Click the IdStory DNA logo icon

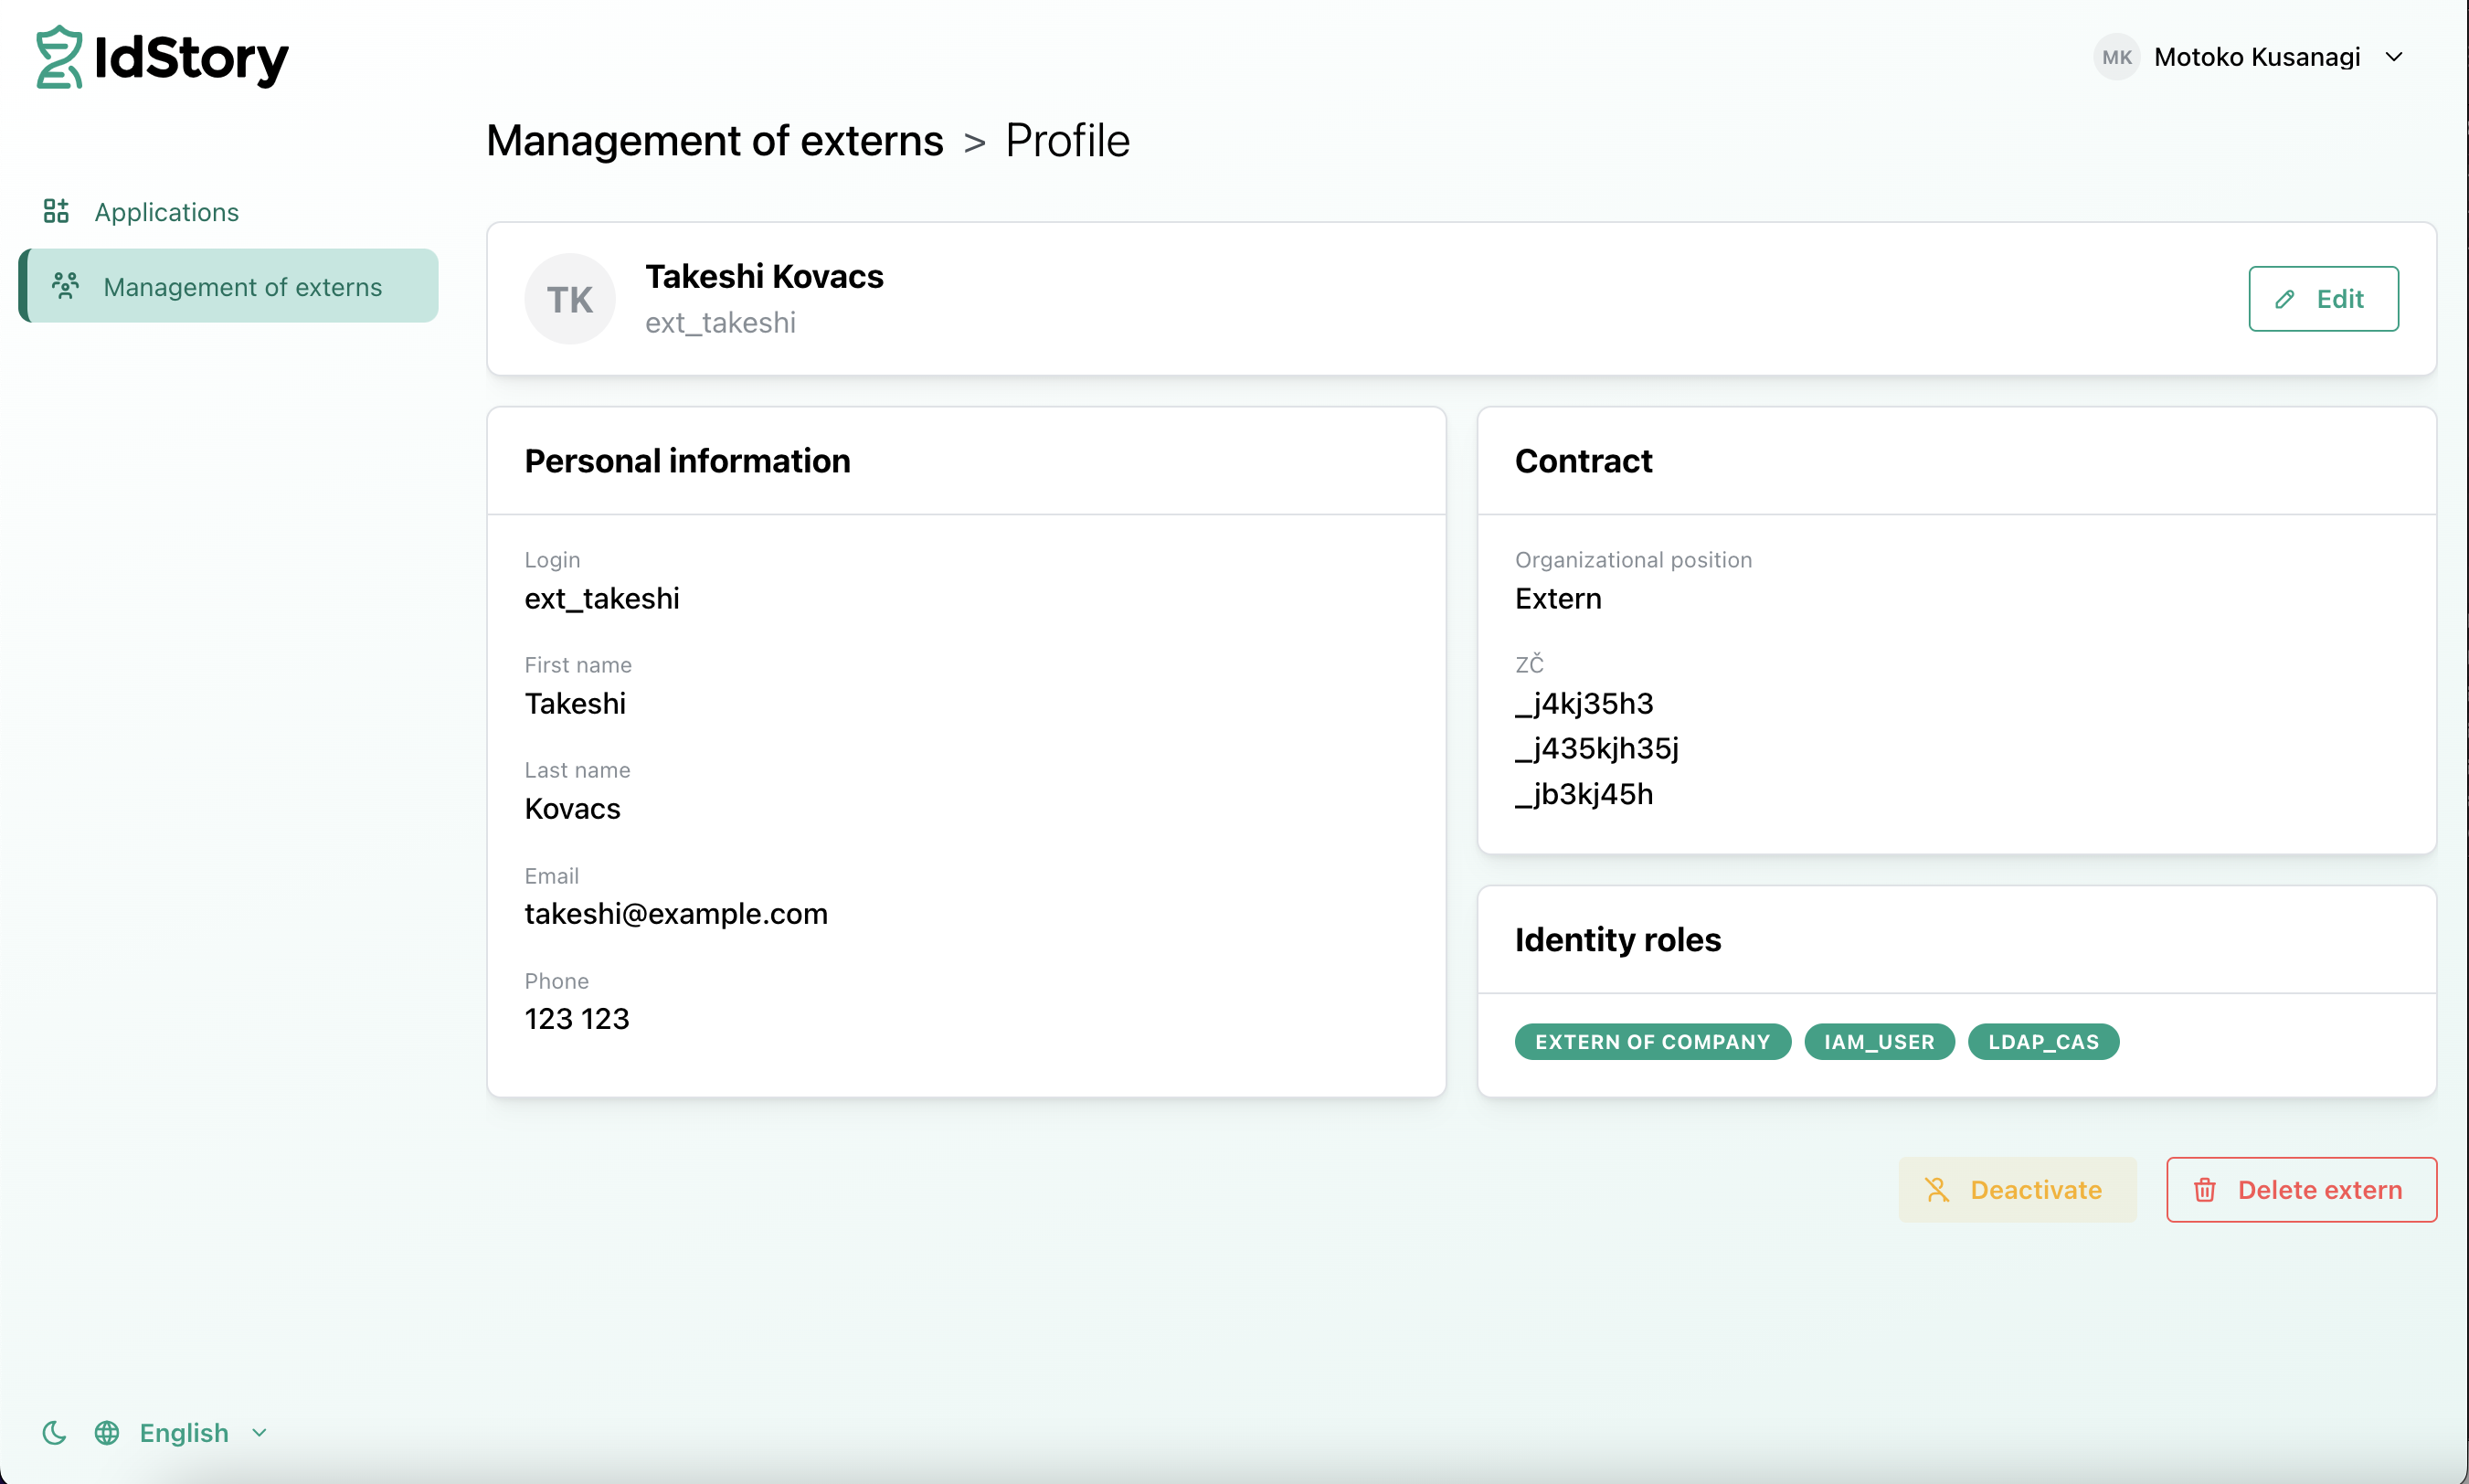(x=59, y=57)
